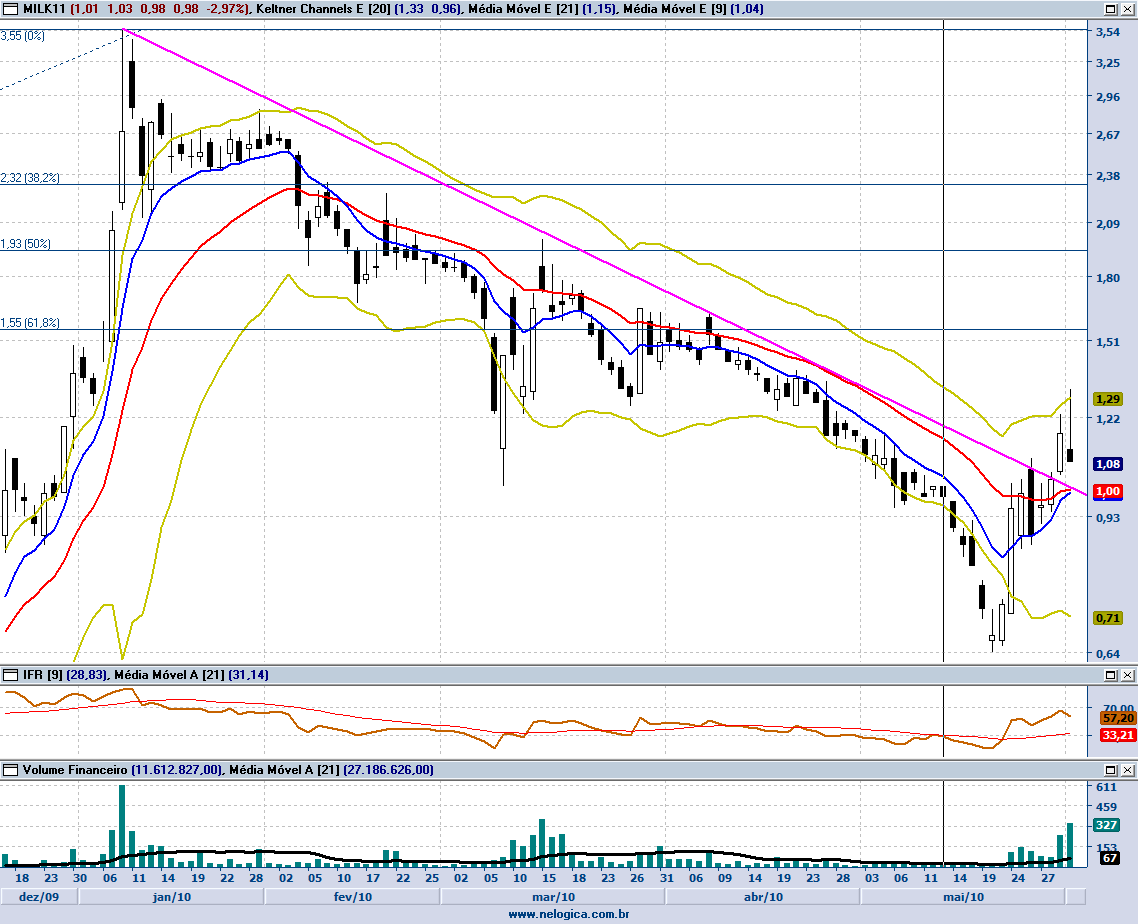The height and width of the screenshot is (924, 1138).
Task: Click the 0,64 price axis label
Action: pos(1108,654)
